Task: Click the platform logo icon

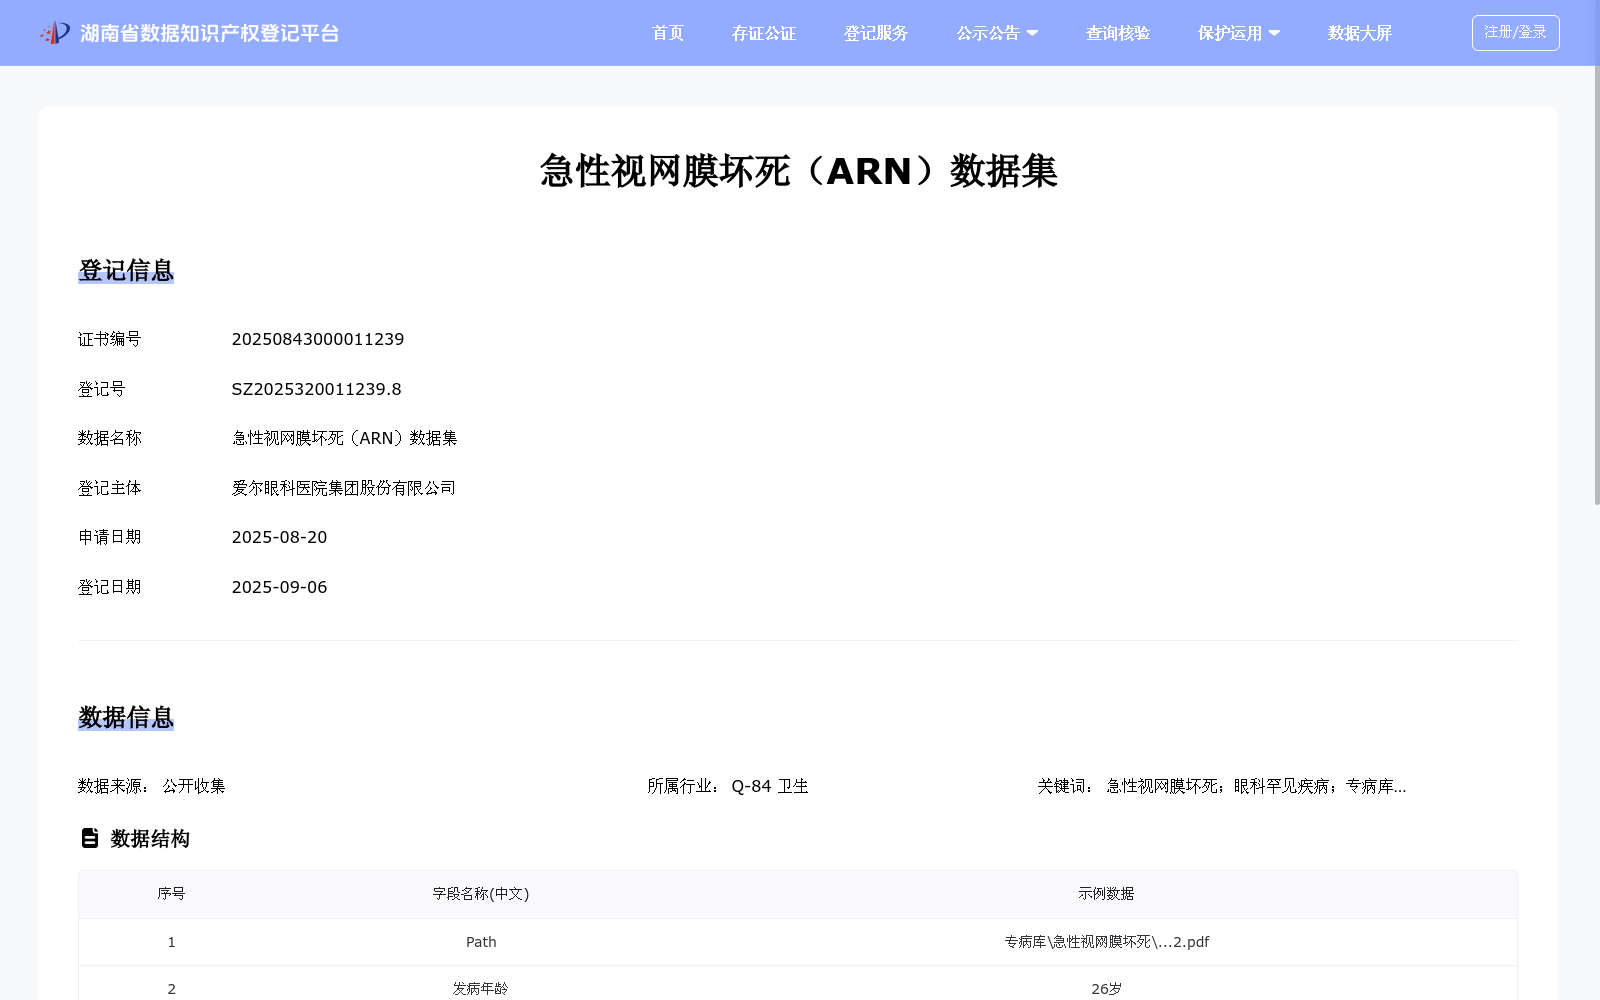Action: 55,33
